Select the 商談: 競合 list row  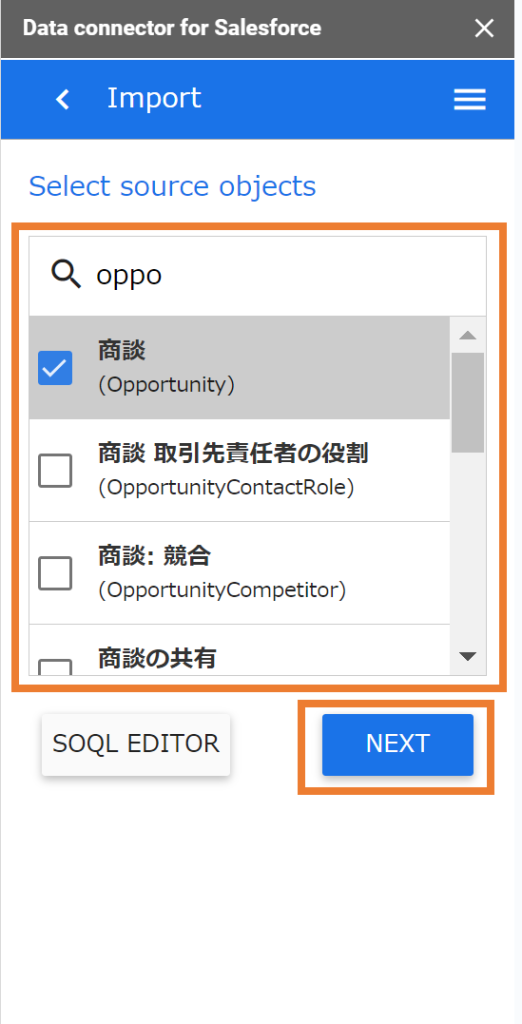[x=240, y=573]
